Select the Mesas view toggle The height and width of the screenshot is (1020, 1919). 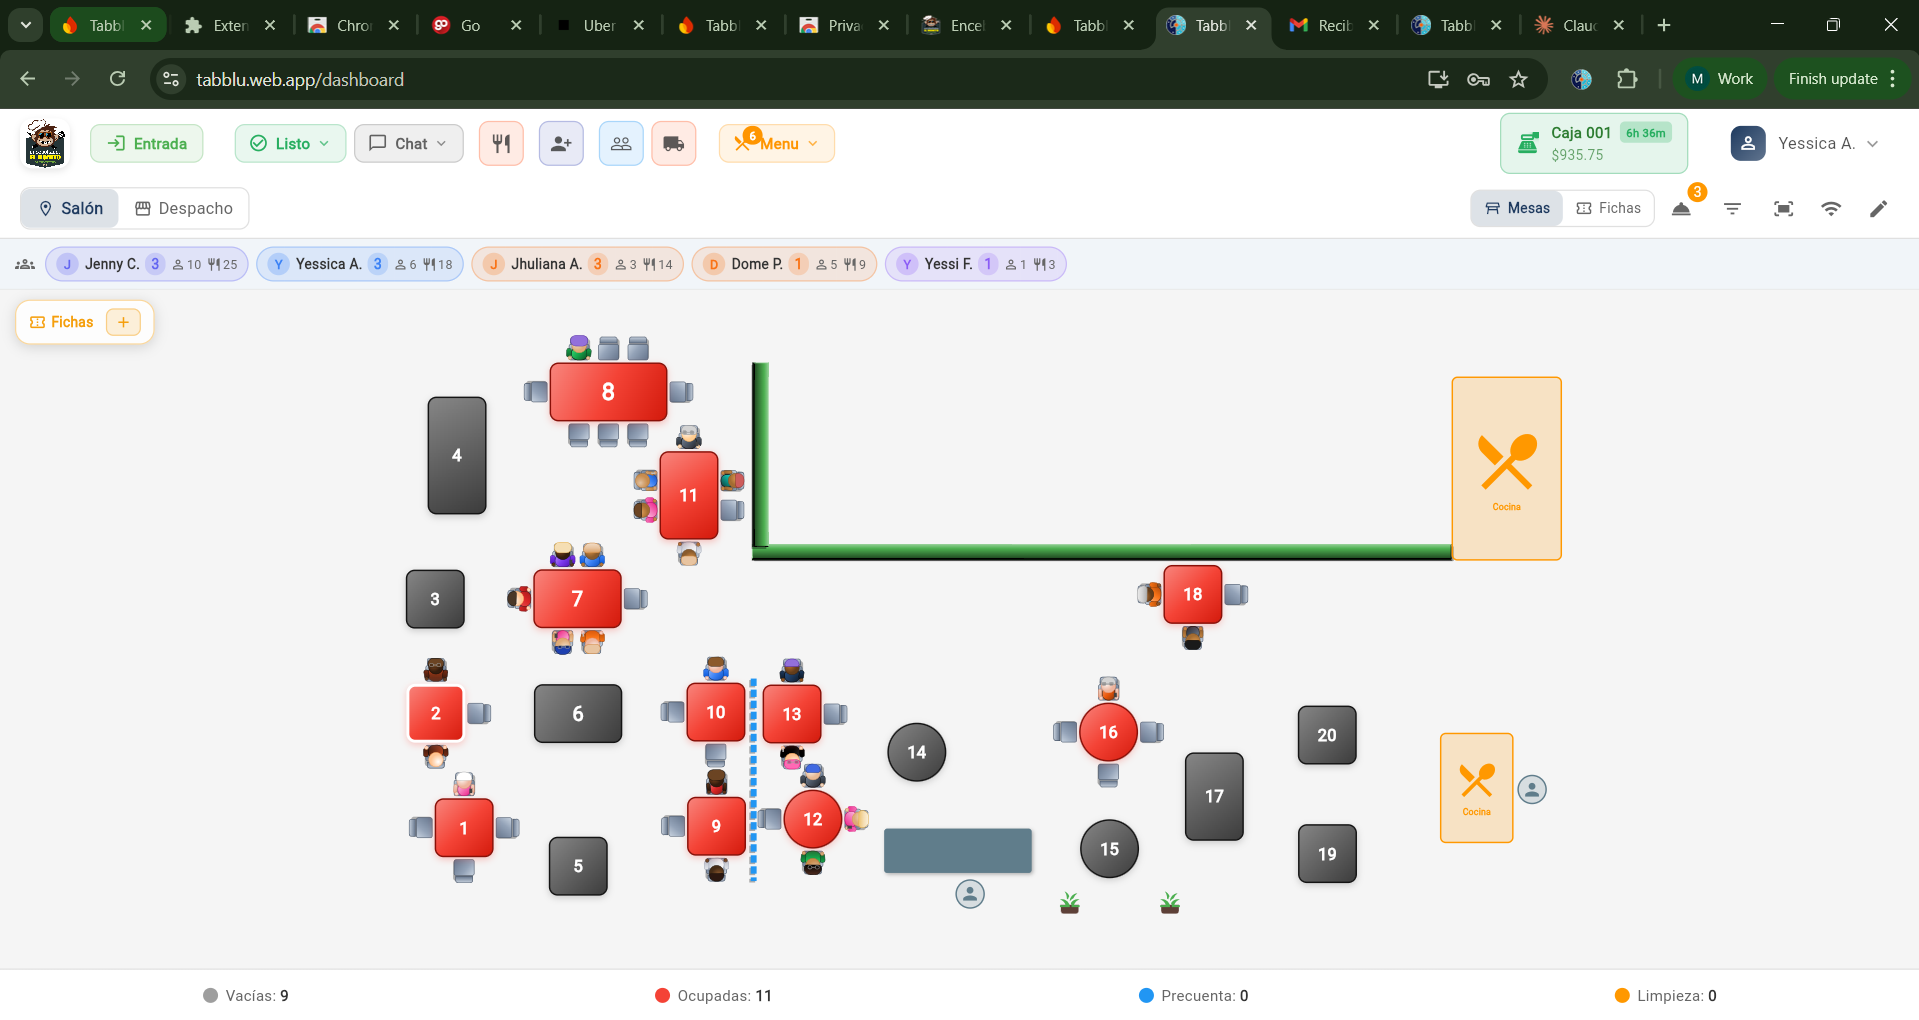click(1516, 208)
